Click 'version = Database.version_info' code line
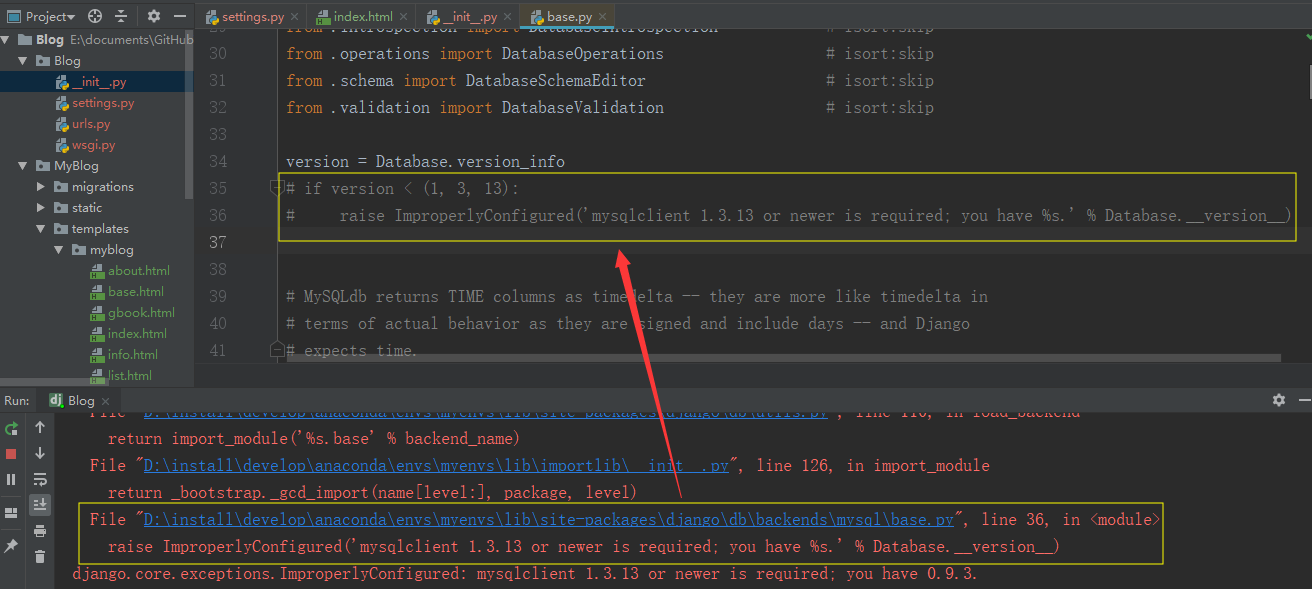1312x589 pixels. click(425, 161)
